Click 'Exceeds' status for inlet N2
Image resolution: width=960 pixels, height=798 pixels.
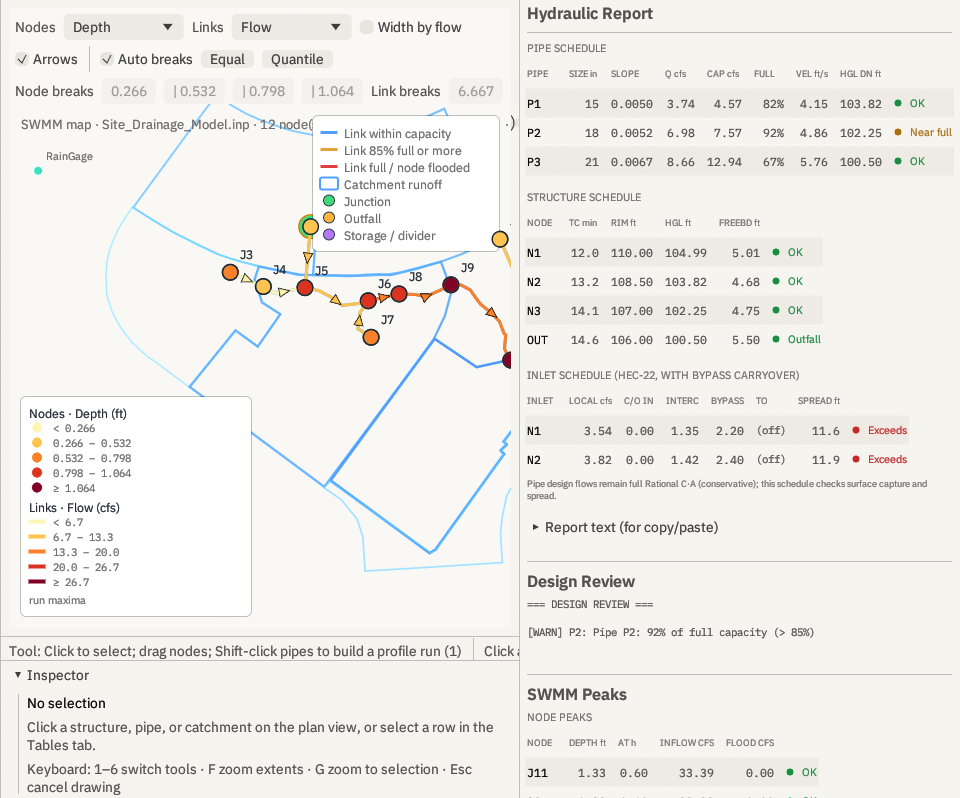(887, 459)
